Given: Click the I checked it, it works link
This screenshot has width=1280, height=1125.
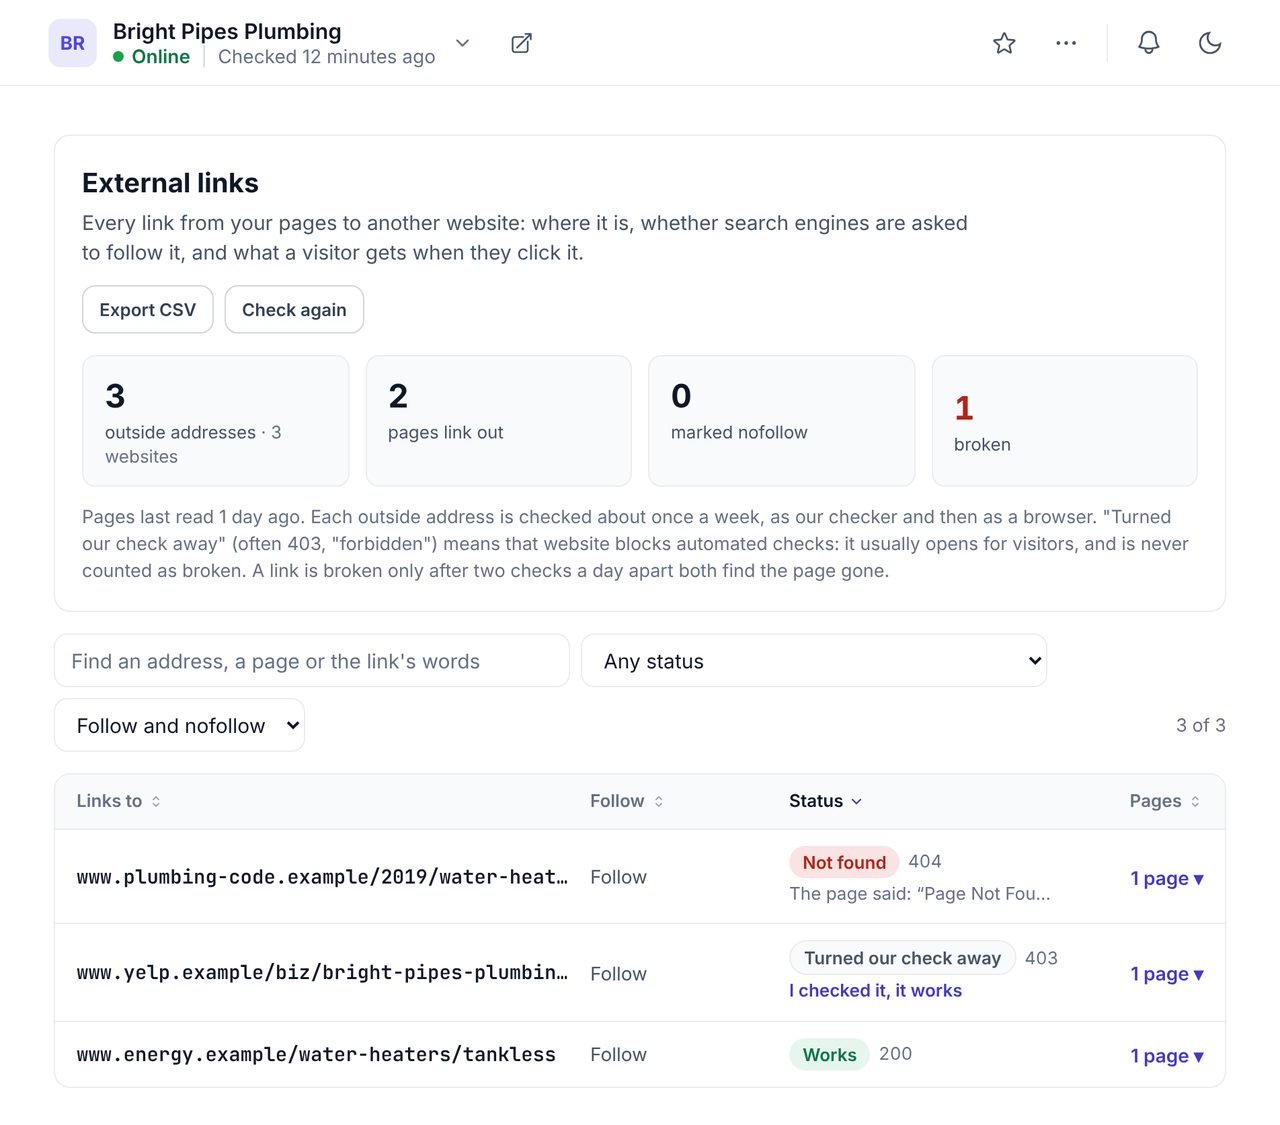Looking at the screenshot, I should click(875, 991).
